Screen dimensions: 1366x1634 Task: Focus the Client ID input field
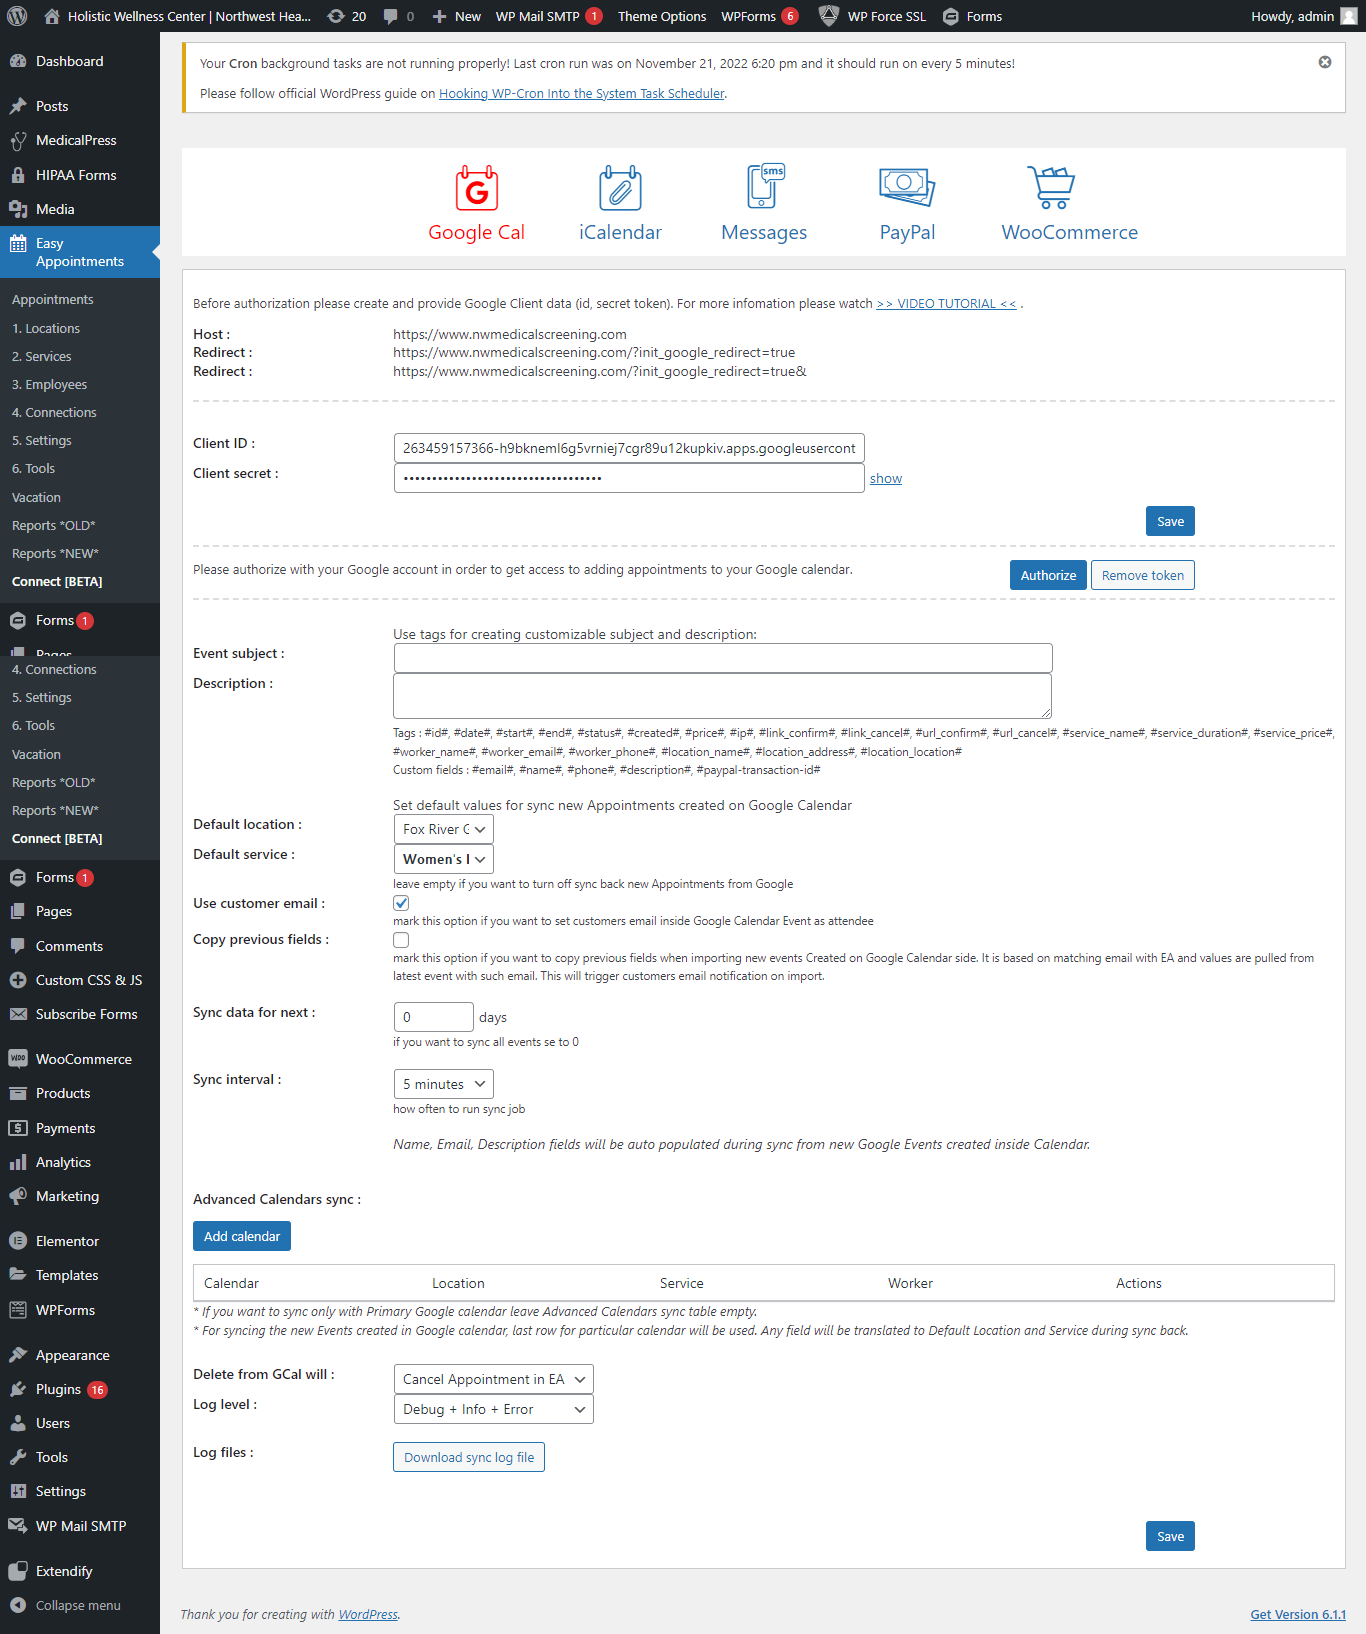click(629, 448)
